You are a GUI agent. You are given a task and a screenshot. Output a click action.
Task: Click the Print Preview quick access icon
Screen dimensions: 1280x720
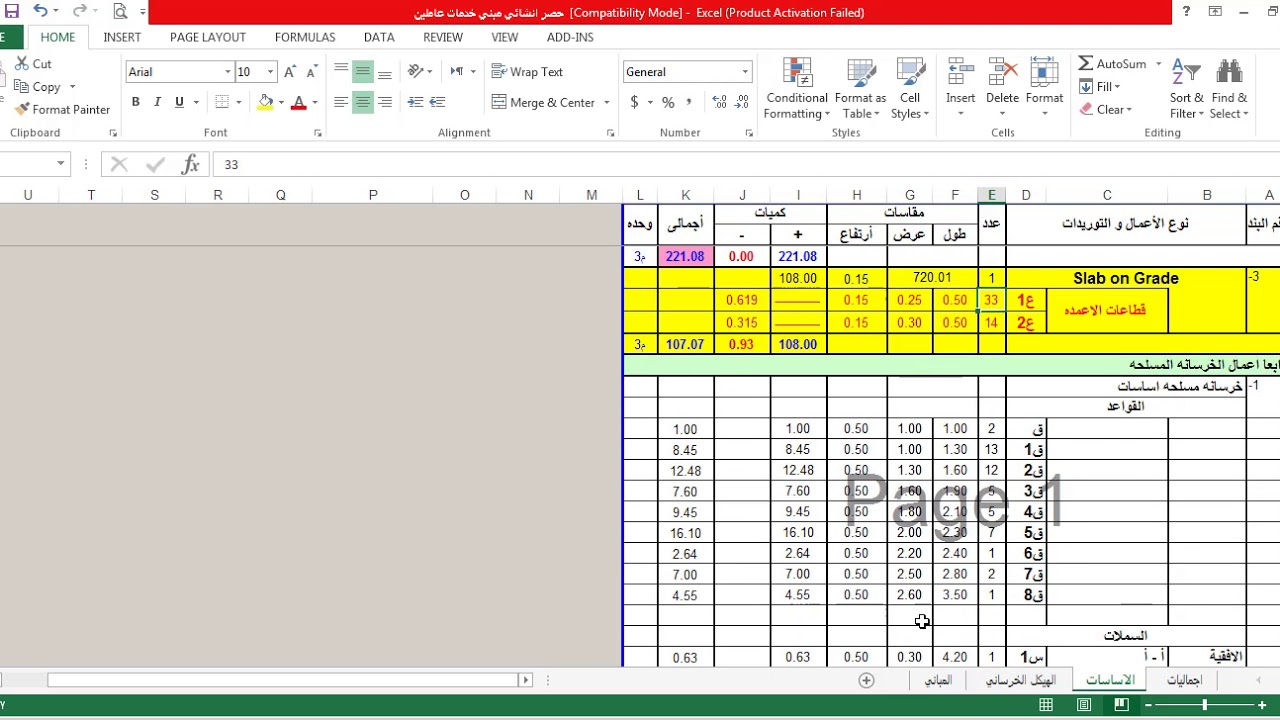[120, 12]
